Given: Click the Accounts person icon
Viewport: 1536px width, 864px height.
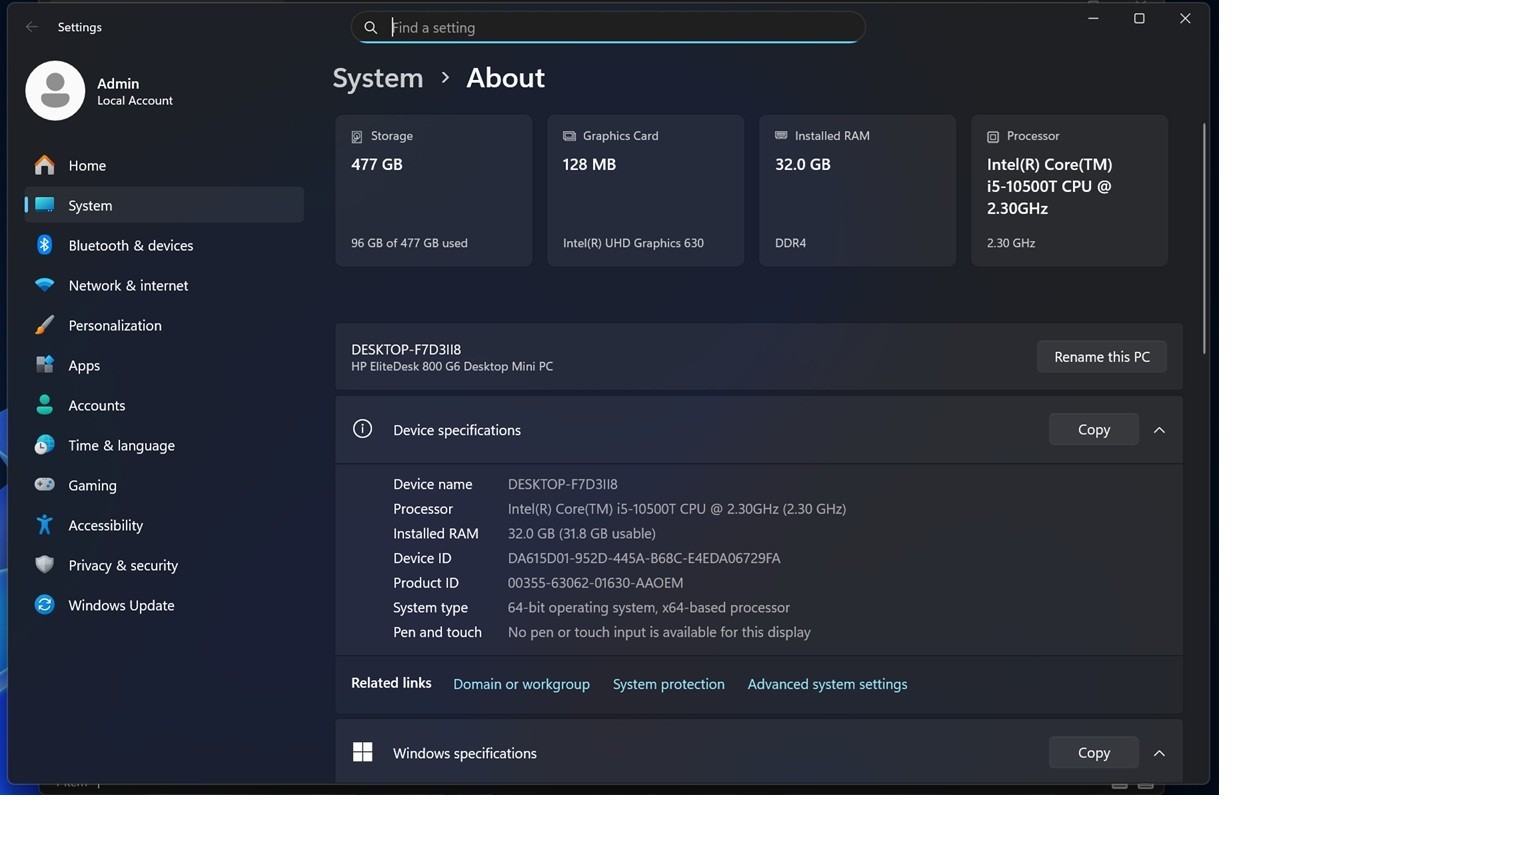Looking at the screenshot, I should pos(44,405).
